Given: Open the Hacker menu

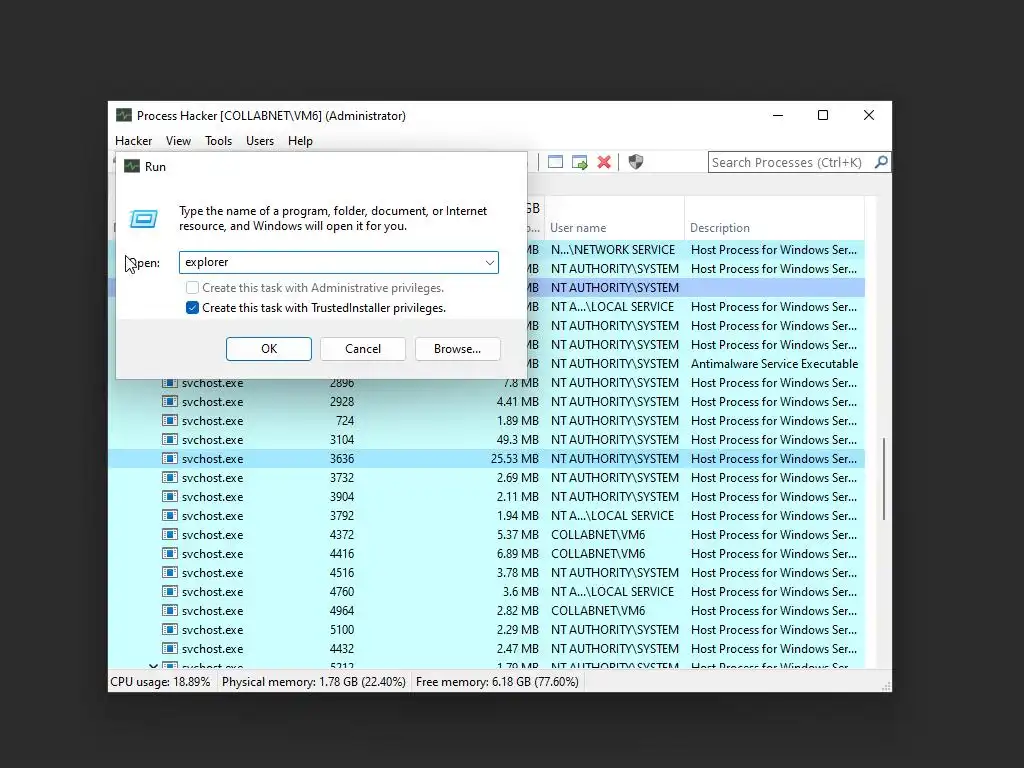Looking at the screenshot, I should click(x=133, y=141).
